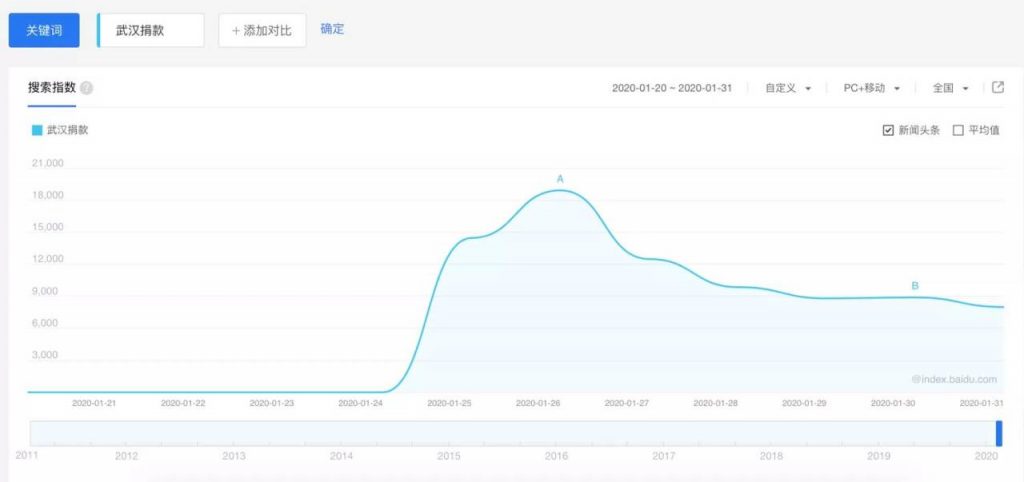Viewport: 1024px width, 482px height.
Task: Click news marker B on the chart
Action: point(914,286)
